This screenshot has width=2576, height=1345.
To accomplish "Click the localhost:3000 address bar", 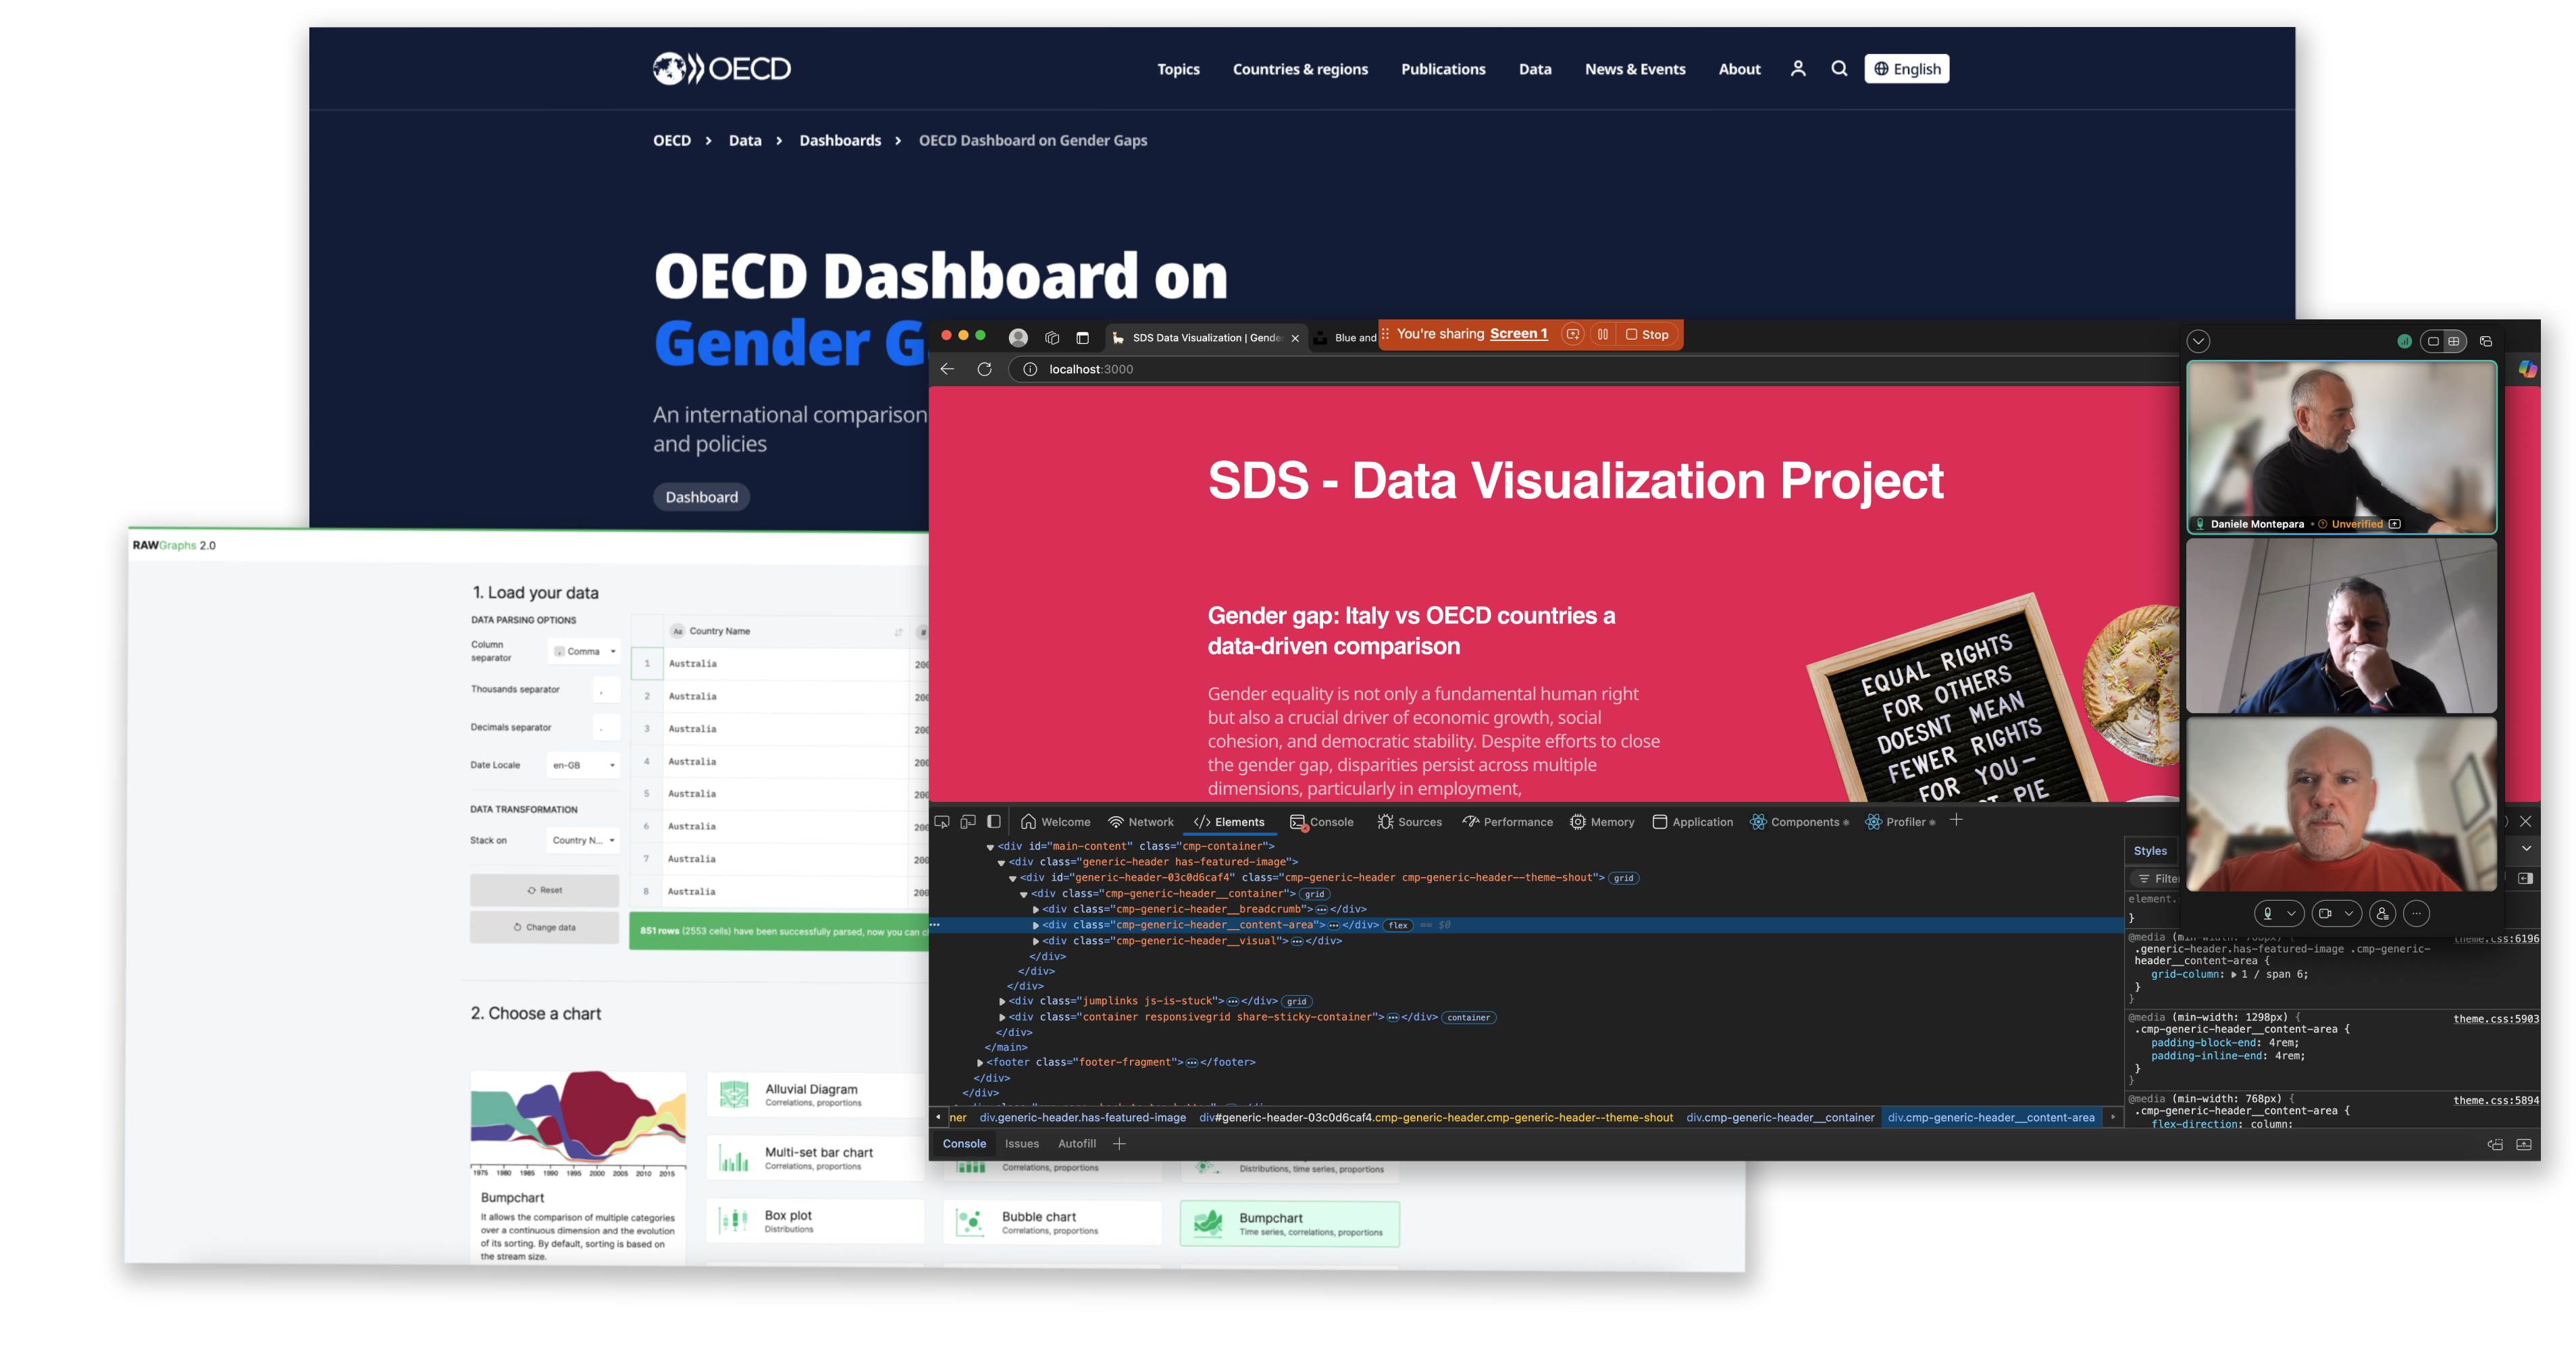I will (x=1091, y=369).
